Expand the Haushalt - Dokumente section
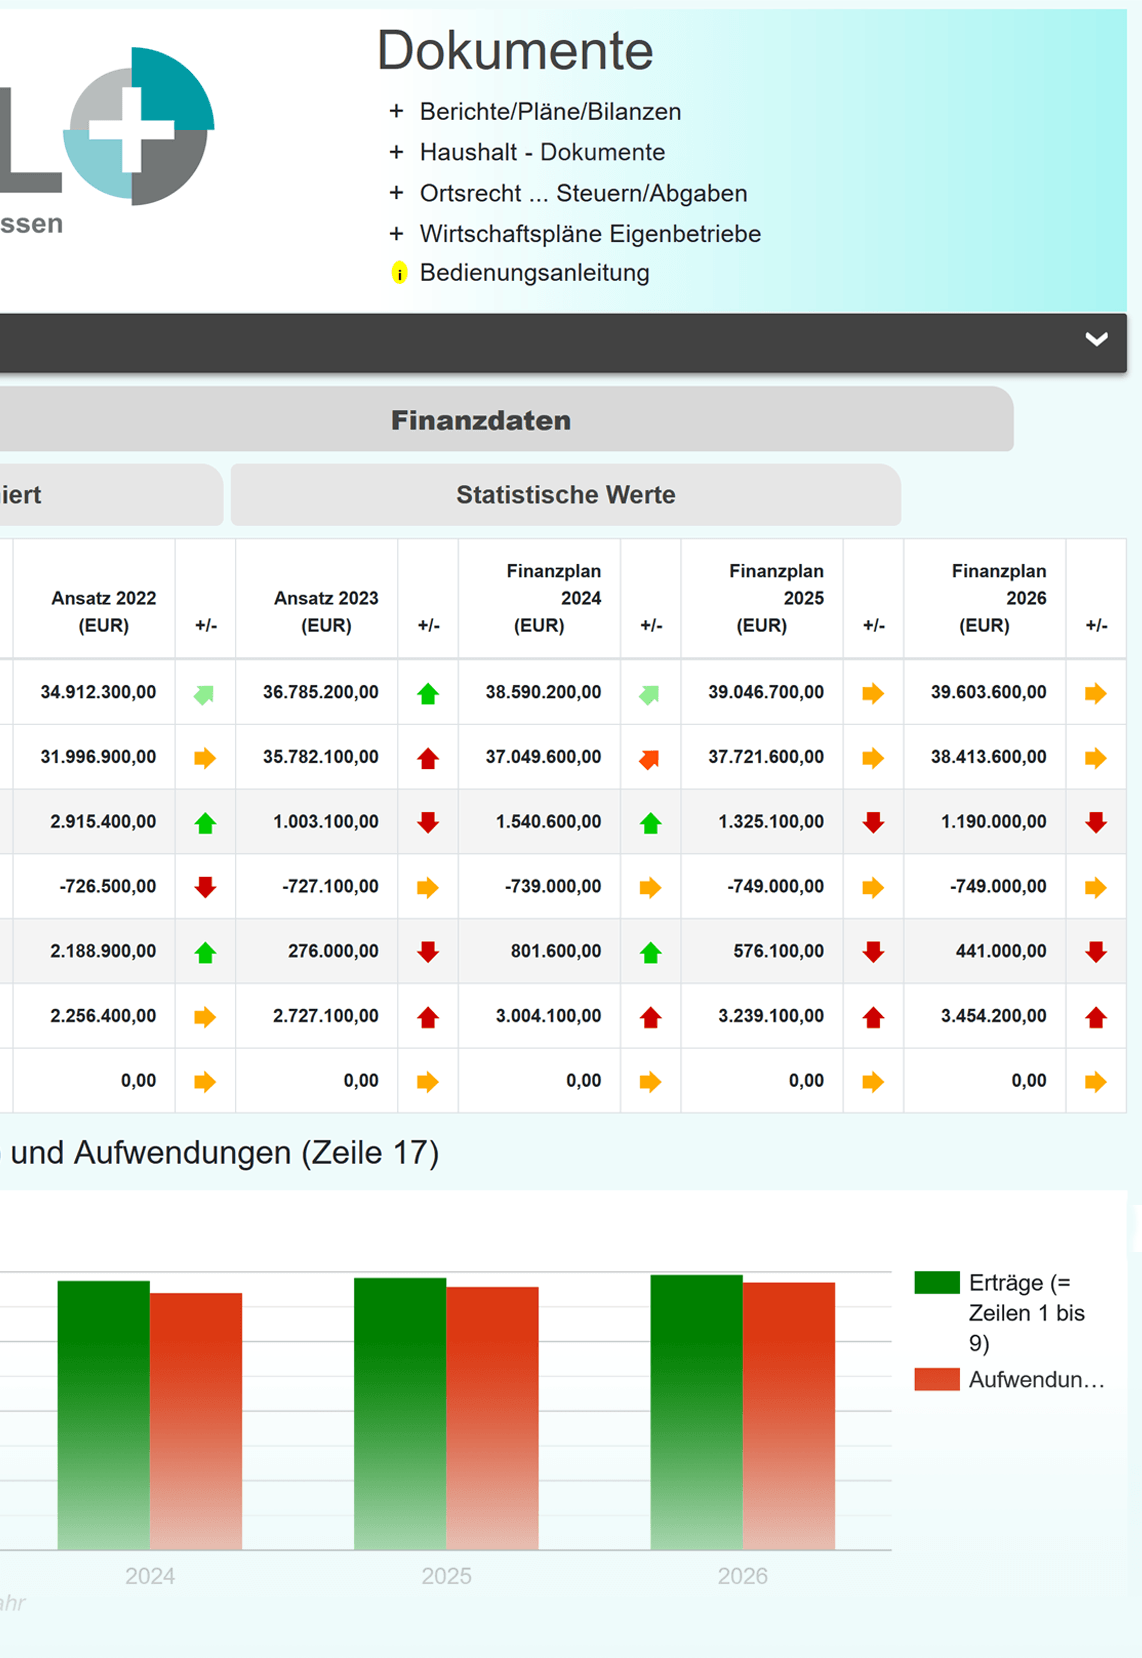The height and width of the screenshot is (1658, 1142). pyautogui.click(x=541, y=152)
